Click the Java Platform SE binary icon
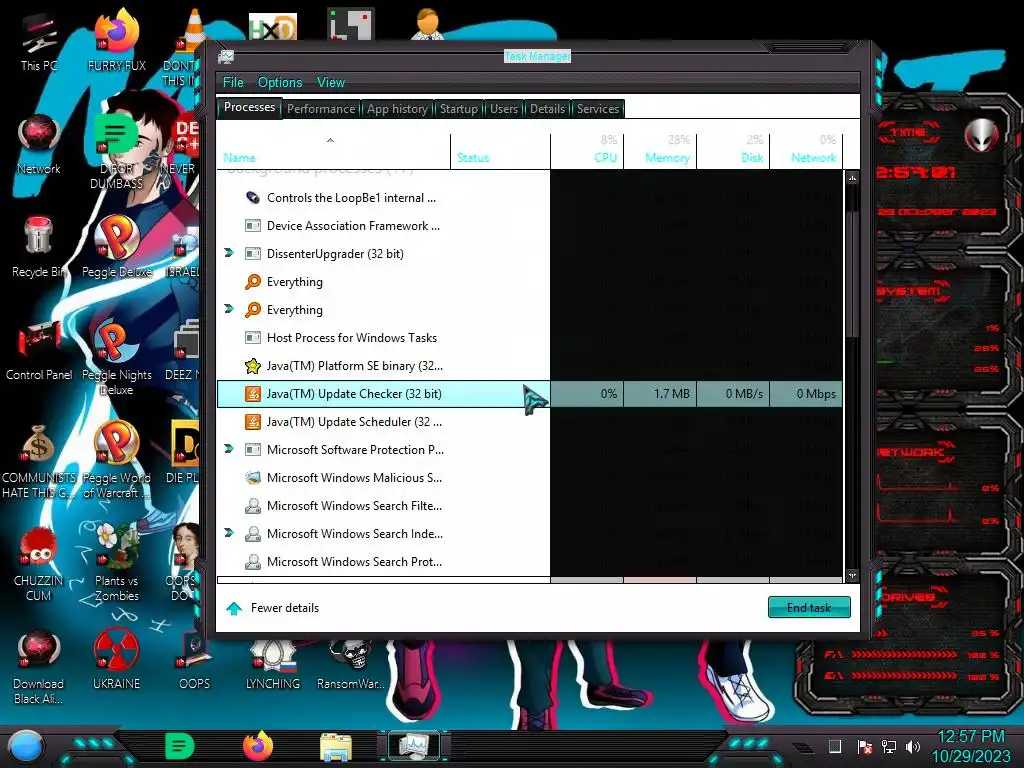The image size is (1024, 768). point(253,366)
